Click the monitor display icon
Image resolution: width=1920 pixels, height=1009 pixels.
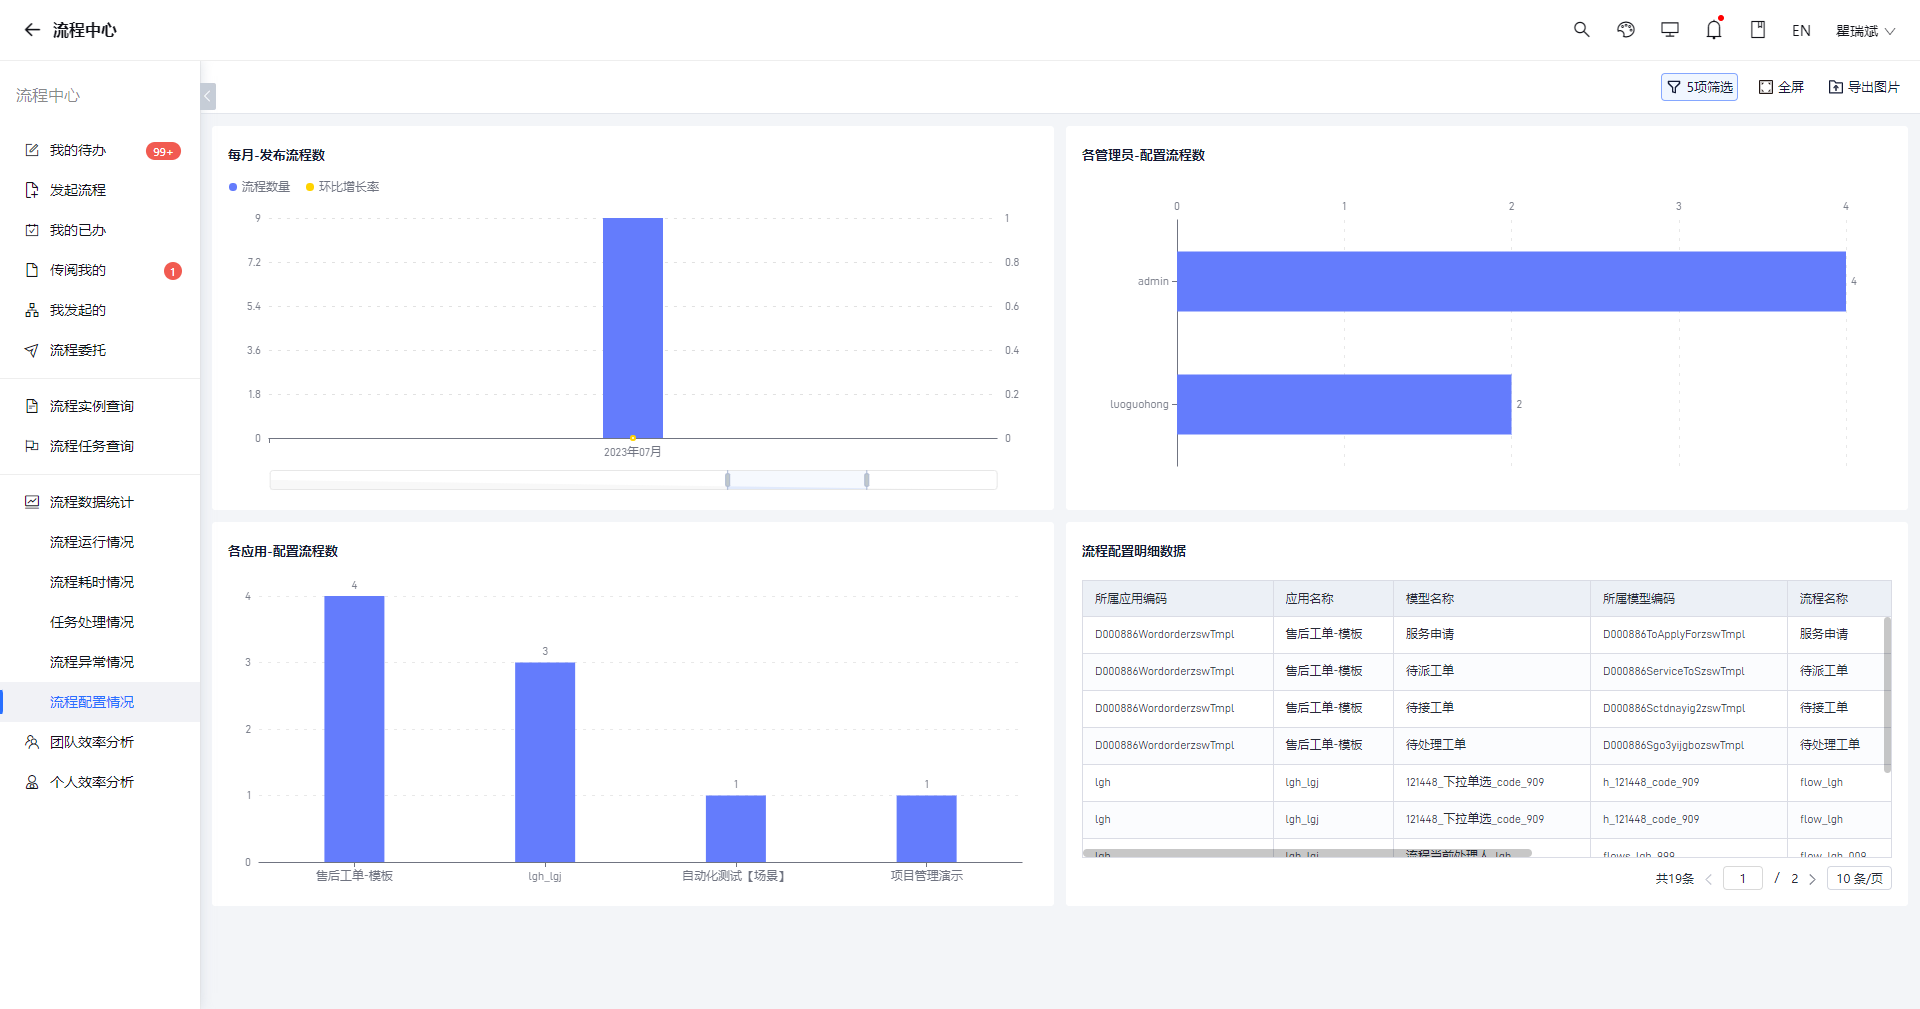pos(1670,30)
